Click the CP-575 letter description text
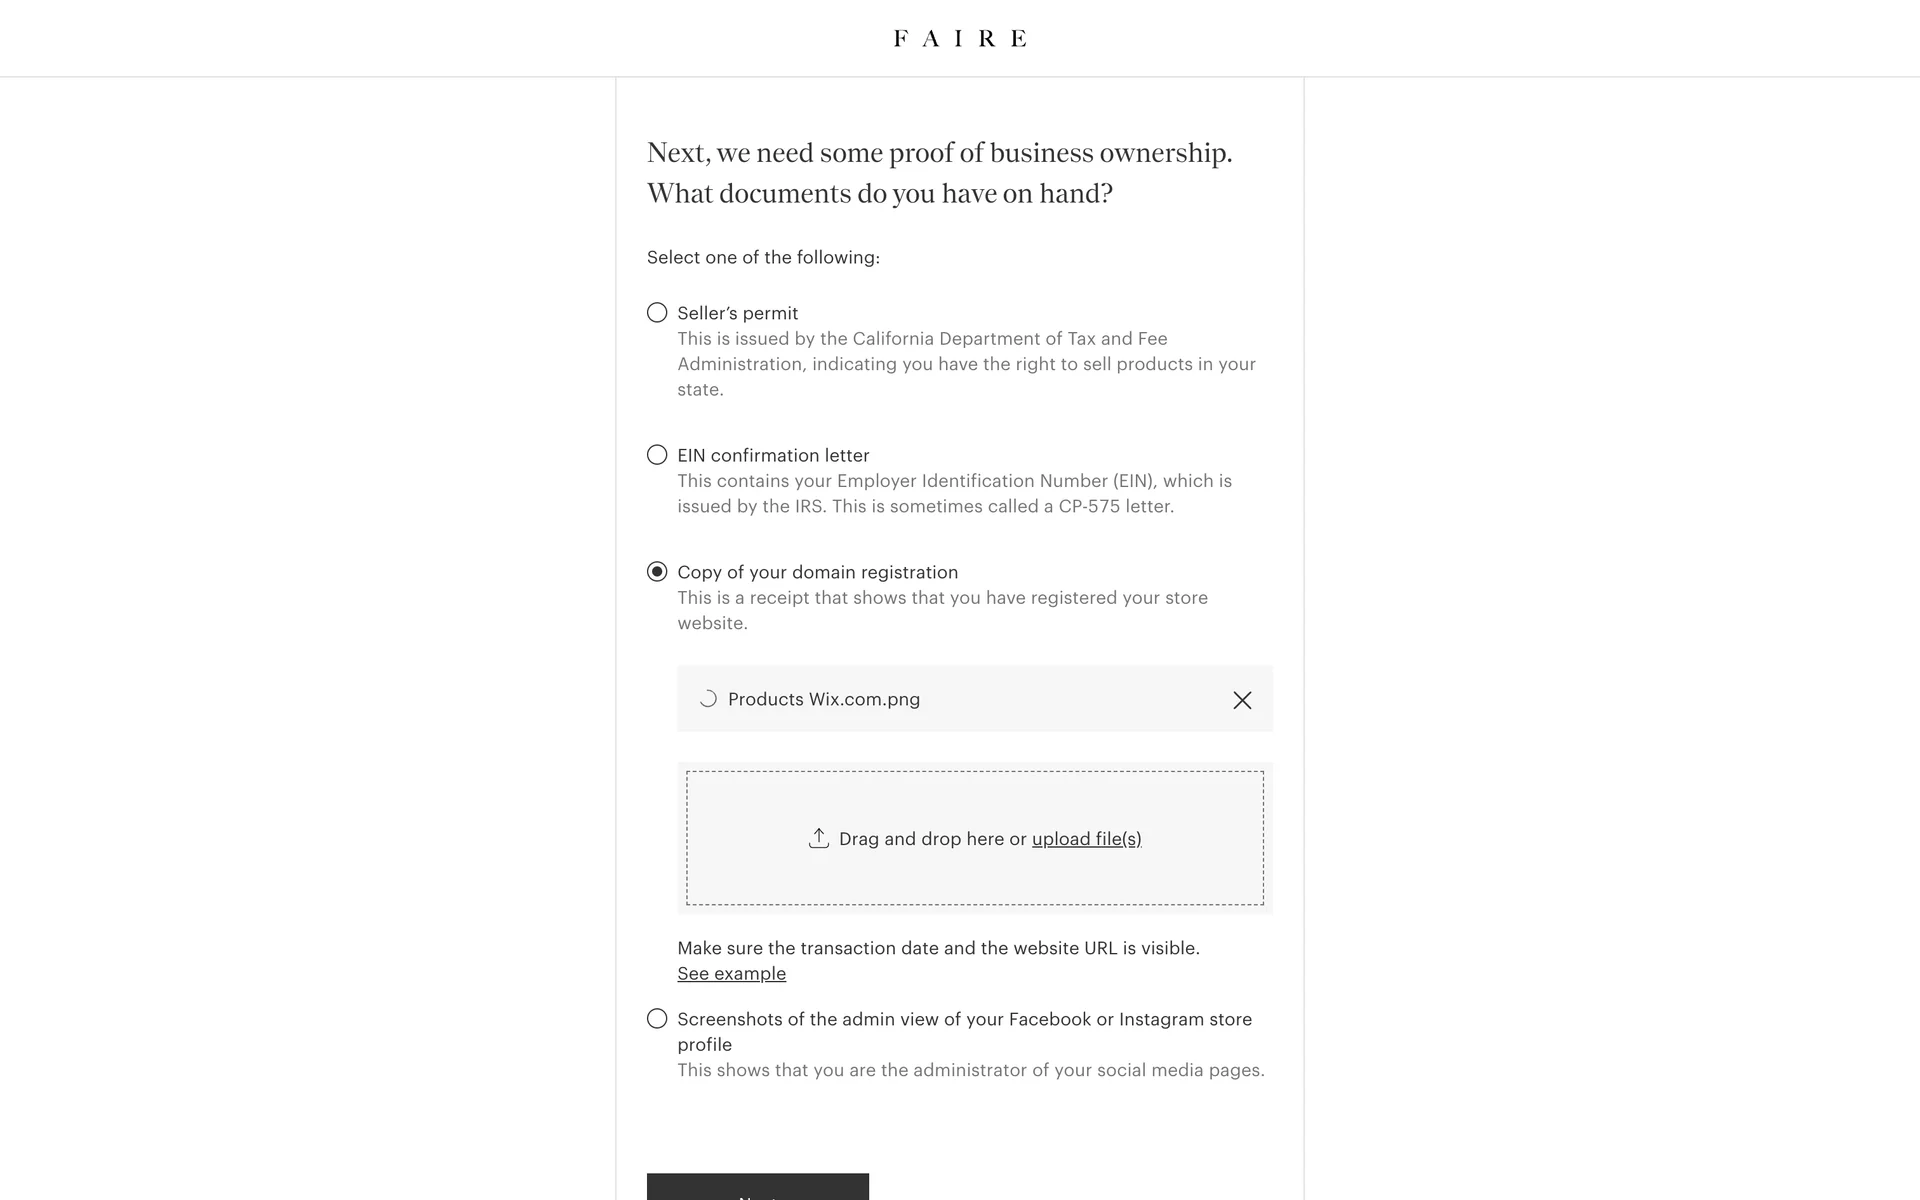The height and width of the screenshot is (1200, 1920). click(x=954, y=494)
